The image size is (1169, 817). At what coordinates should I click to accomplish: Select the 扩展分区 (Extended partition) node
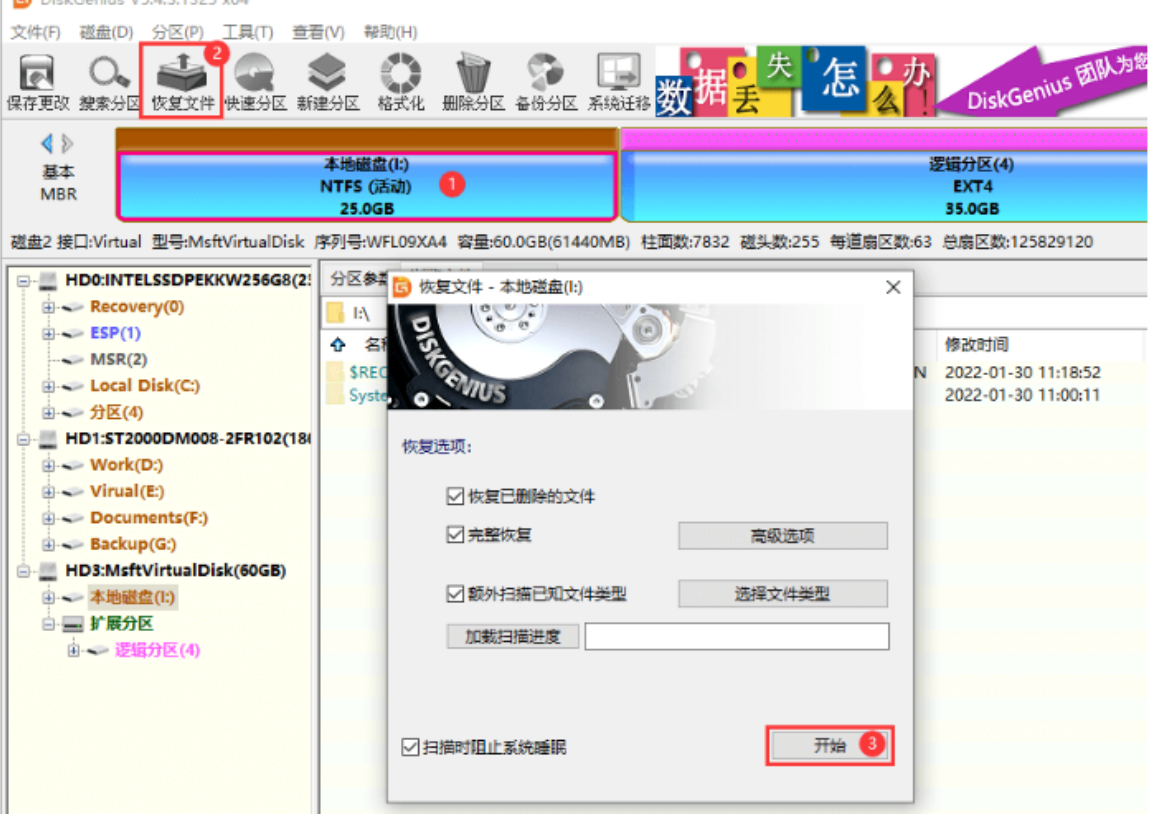click(x=122, y=623)
